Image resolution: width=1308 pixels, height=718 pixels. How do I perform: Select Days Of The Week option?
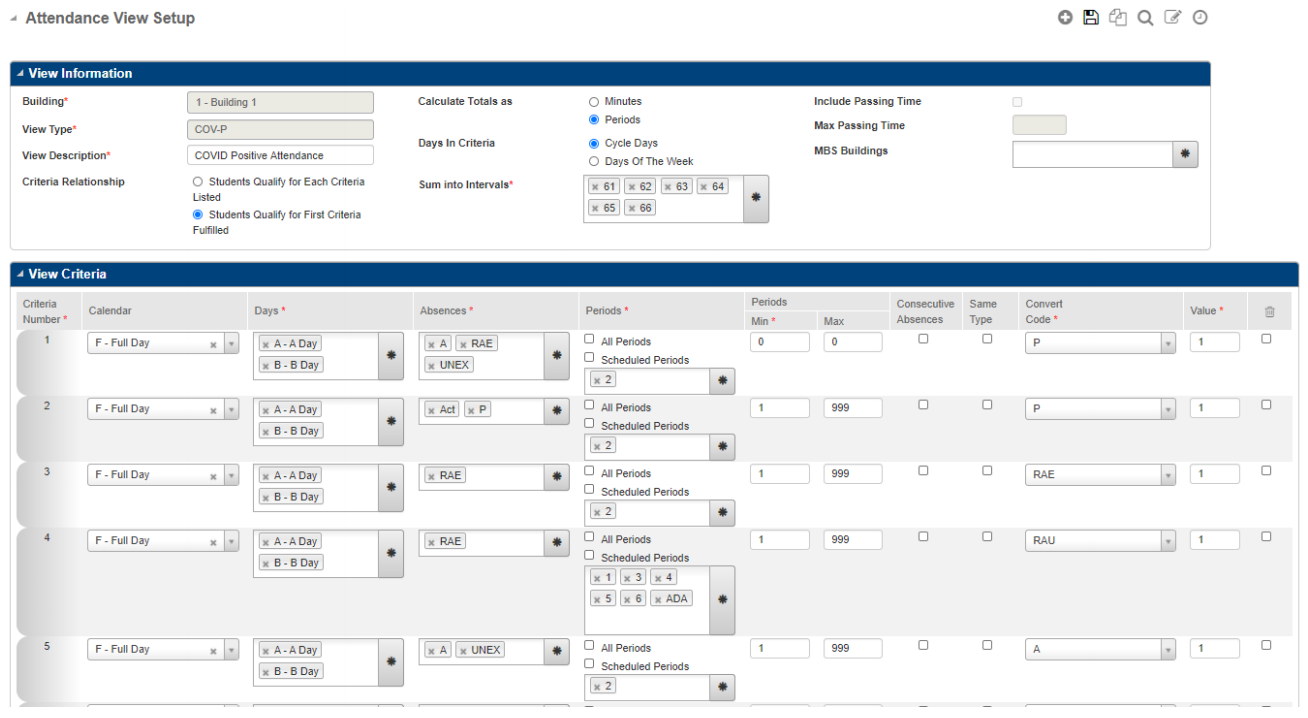pyautogui.click(x=594, y=161)
